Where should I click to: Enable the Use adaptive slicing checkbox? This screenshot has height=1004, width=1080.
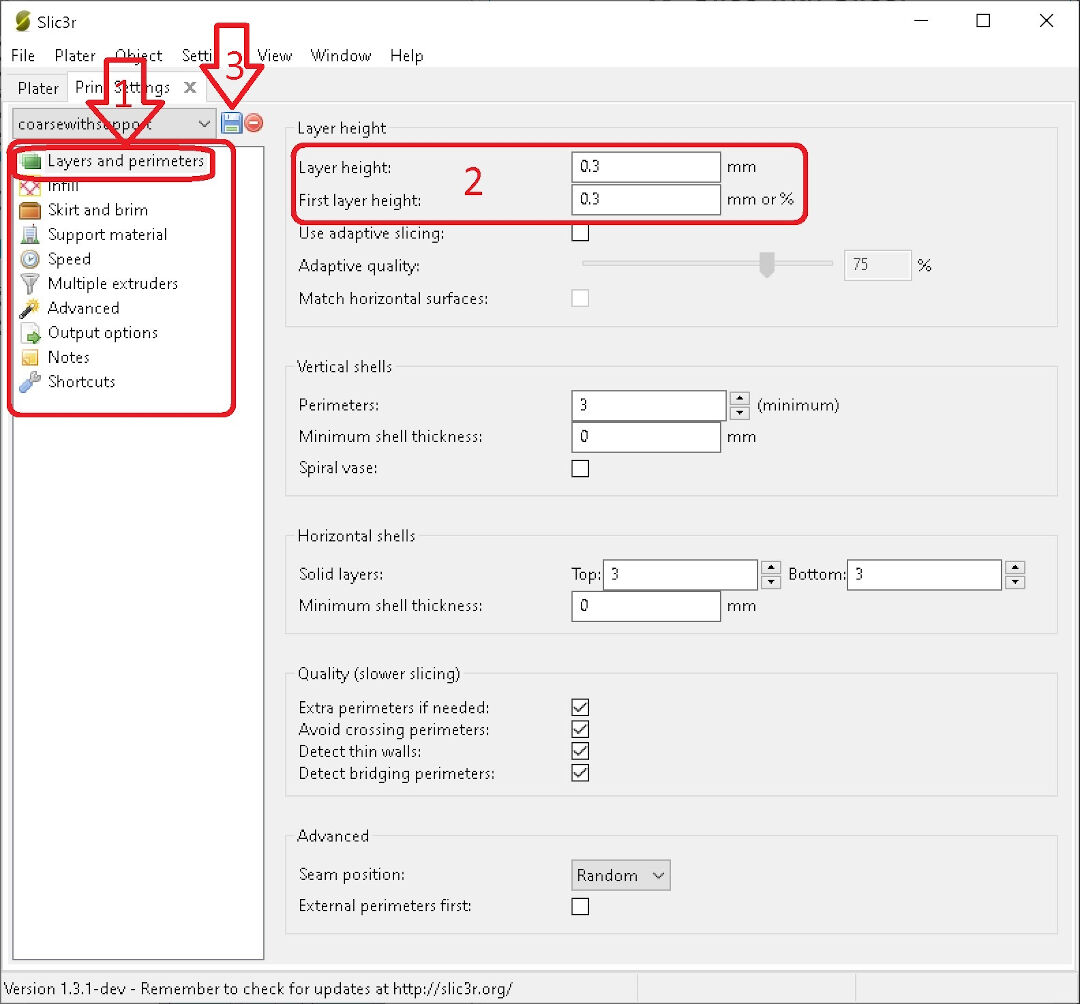click(x=580, y=233)
